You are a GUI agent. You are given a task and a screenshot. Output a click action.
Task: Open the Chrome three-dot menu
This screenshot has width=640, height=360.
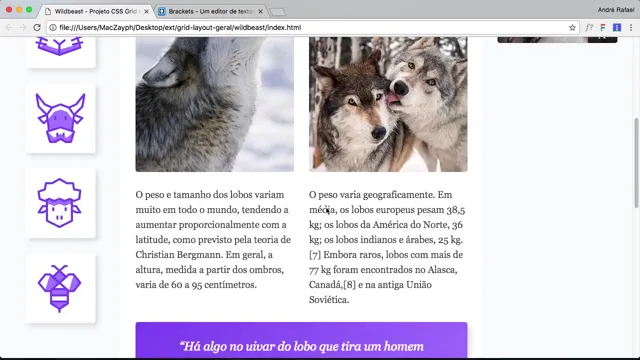631,27
